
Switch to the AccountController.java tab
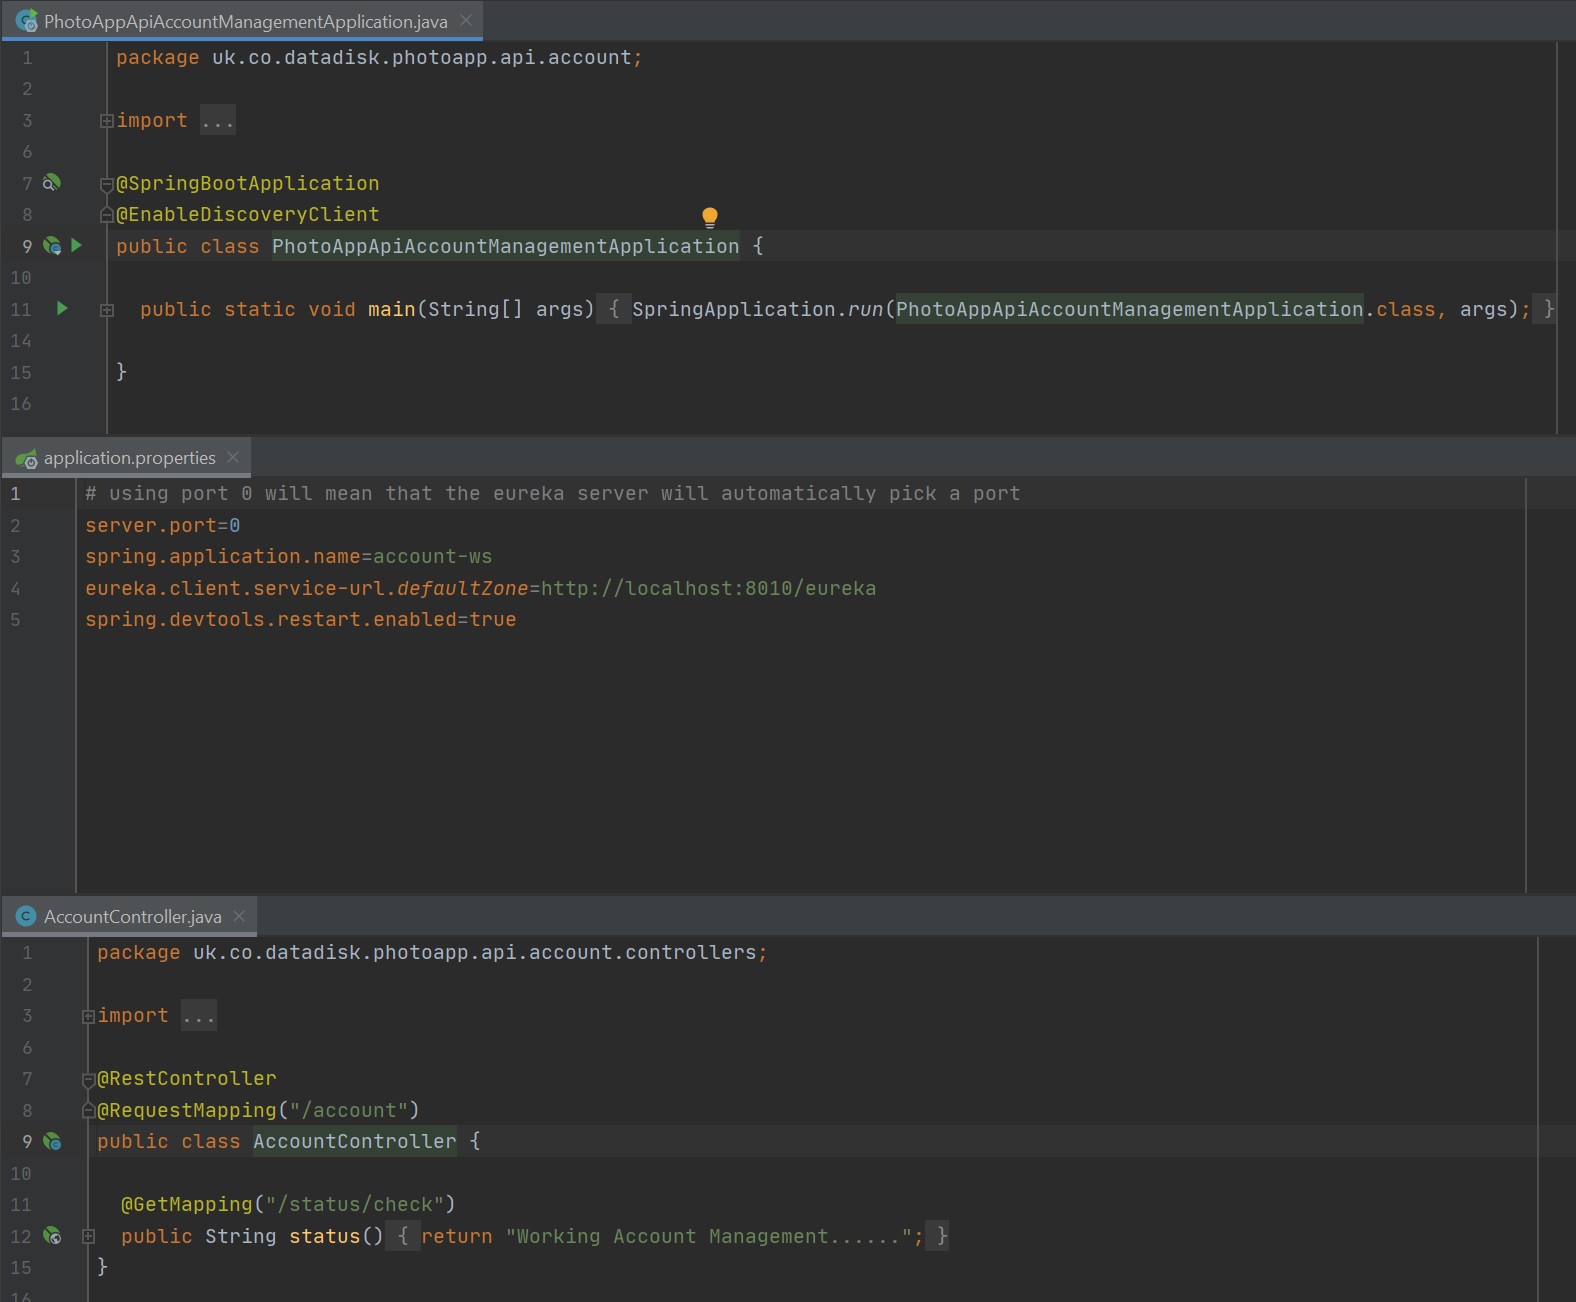(132, 916)
